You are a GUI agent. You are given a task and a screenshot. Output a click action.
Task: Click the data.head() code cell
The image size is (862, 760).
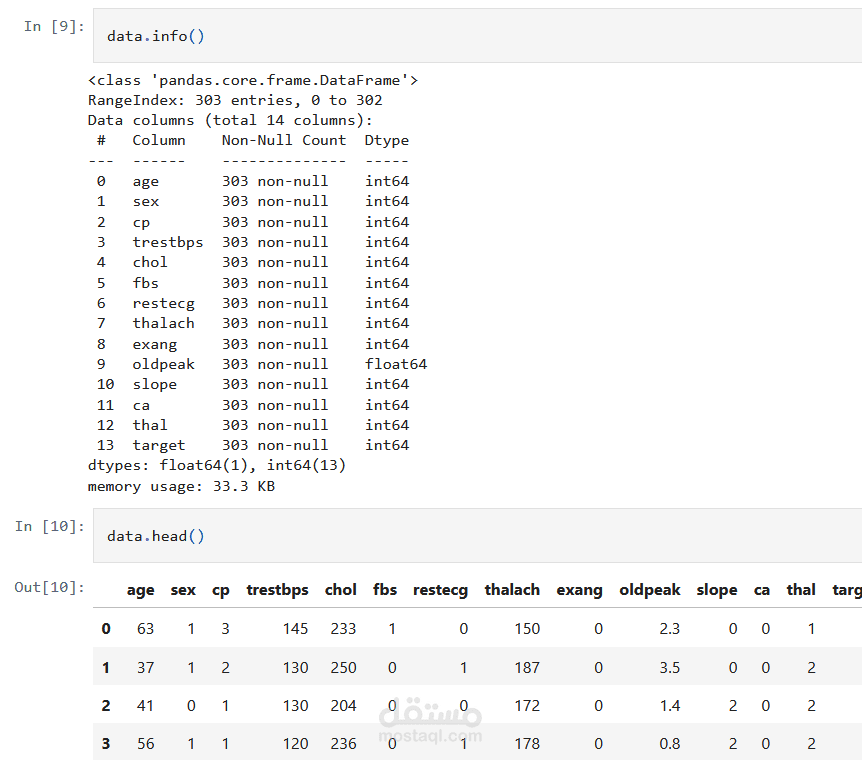click(x=477, y=536)
